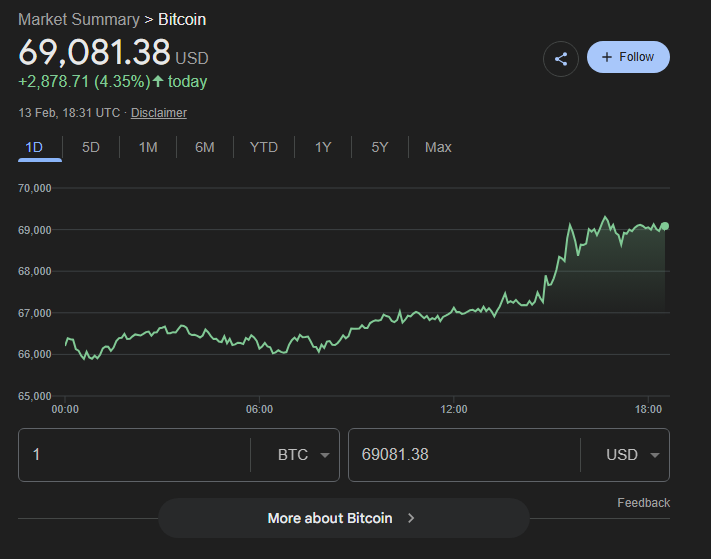Switch to the 5D chart tab

pos(91,147)
